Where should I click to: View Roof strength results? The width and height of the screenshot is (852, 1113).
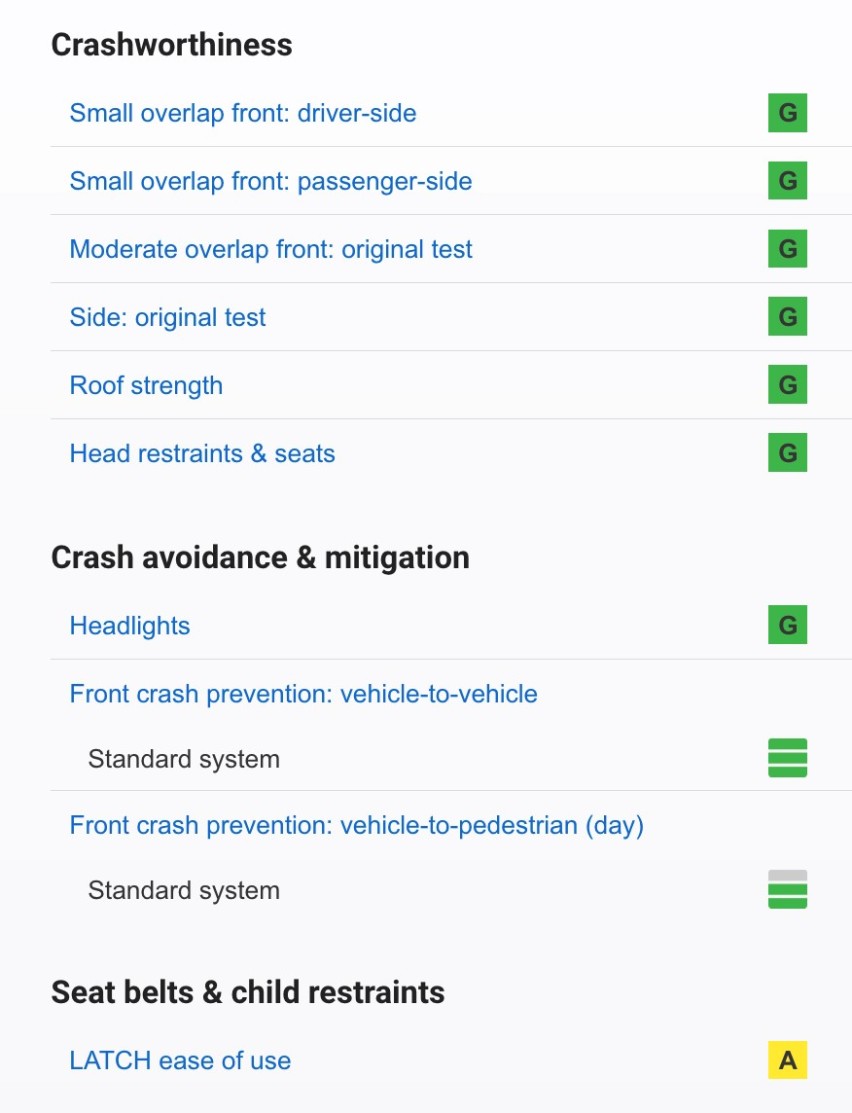146,385
